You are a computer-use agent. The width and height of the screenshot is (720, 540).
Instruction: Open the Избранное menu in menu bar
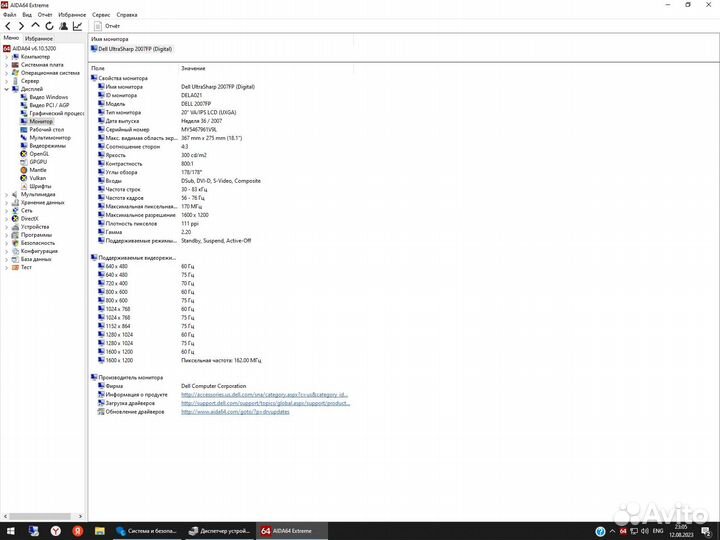[72, 15]
